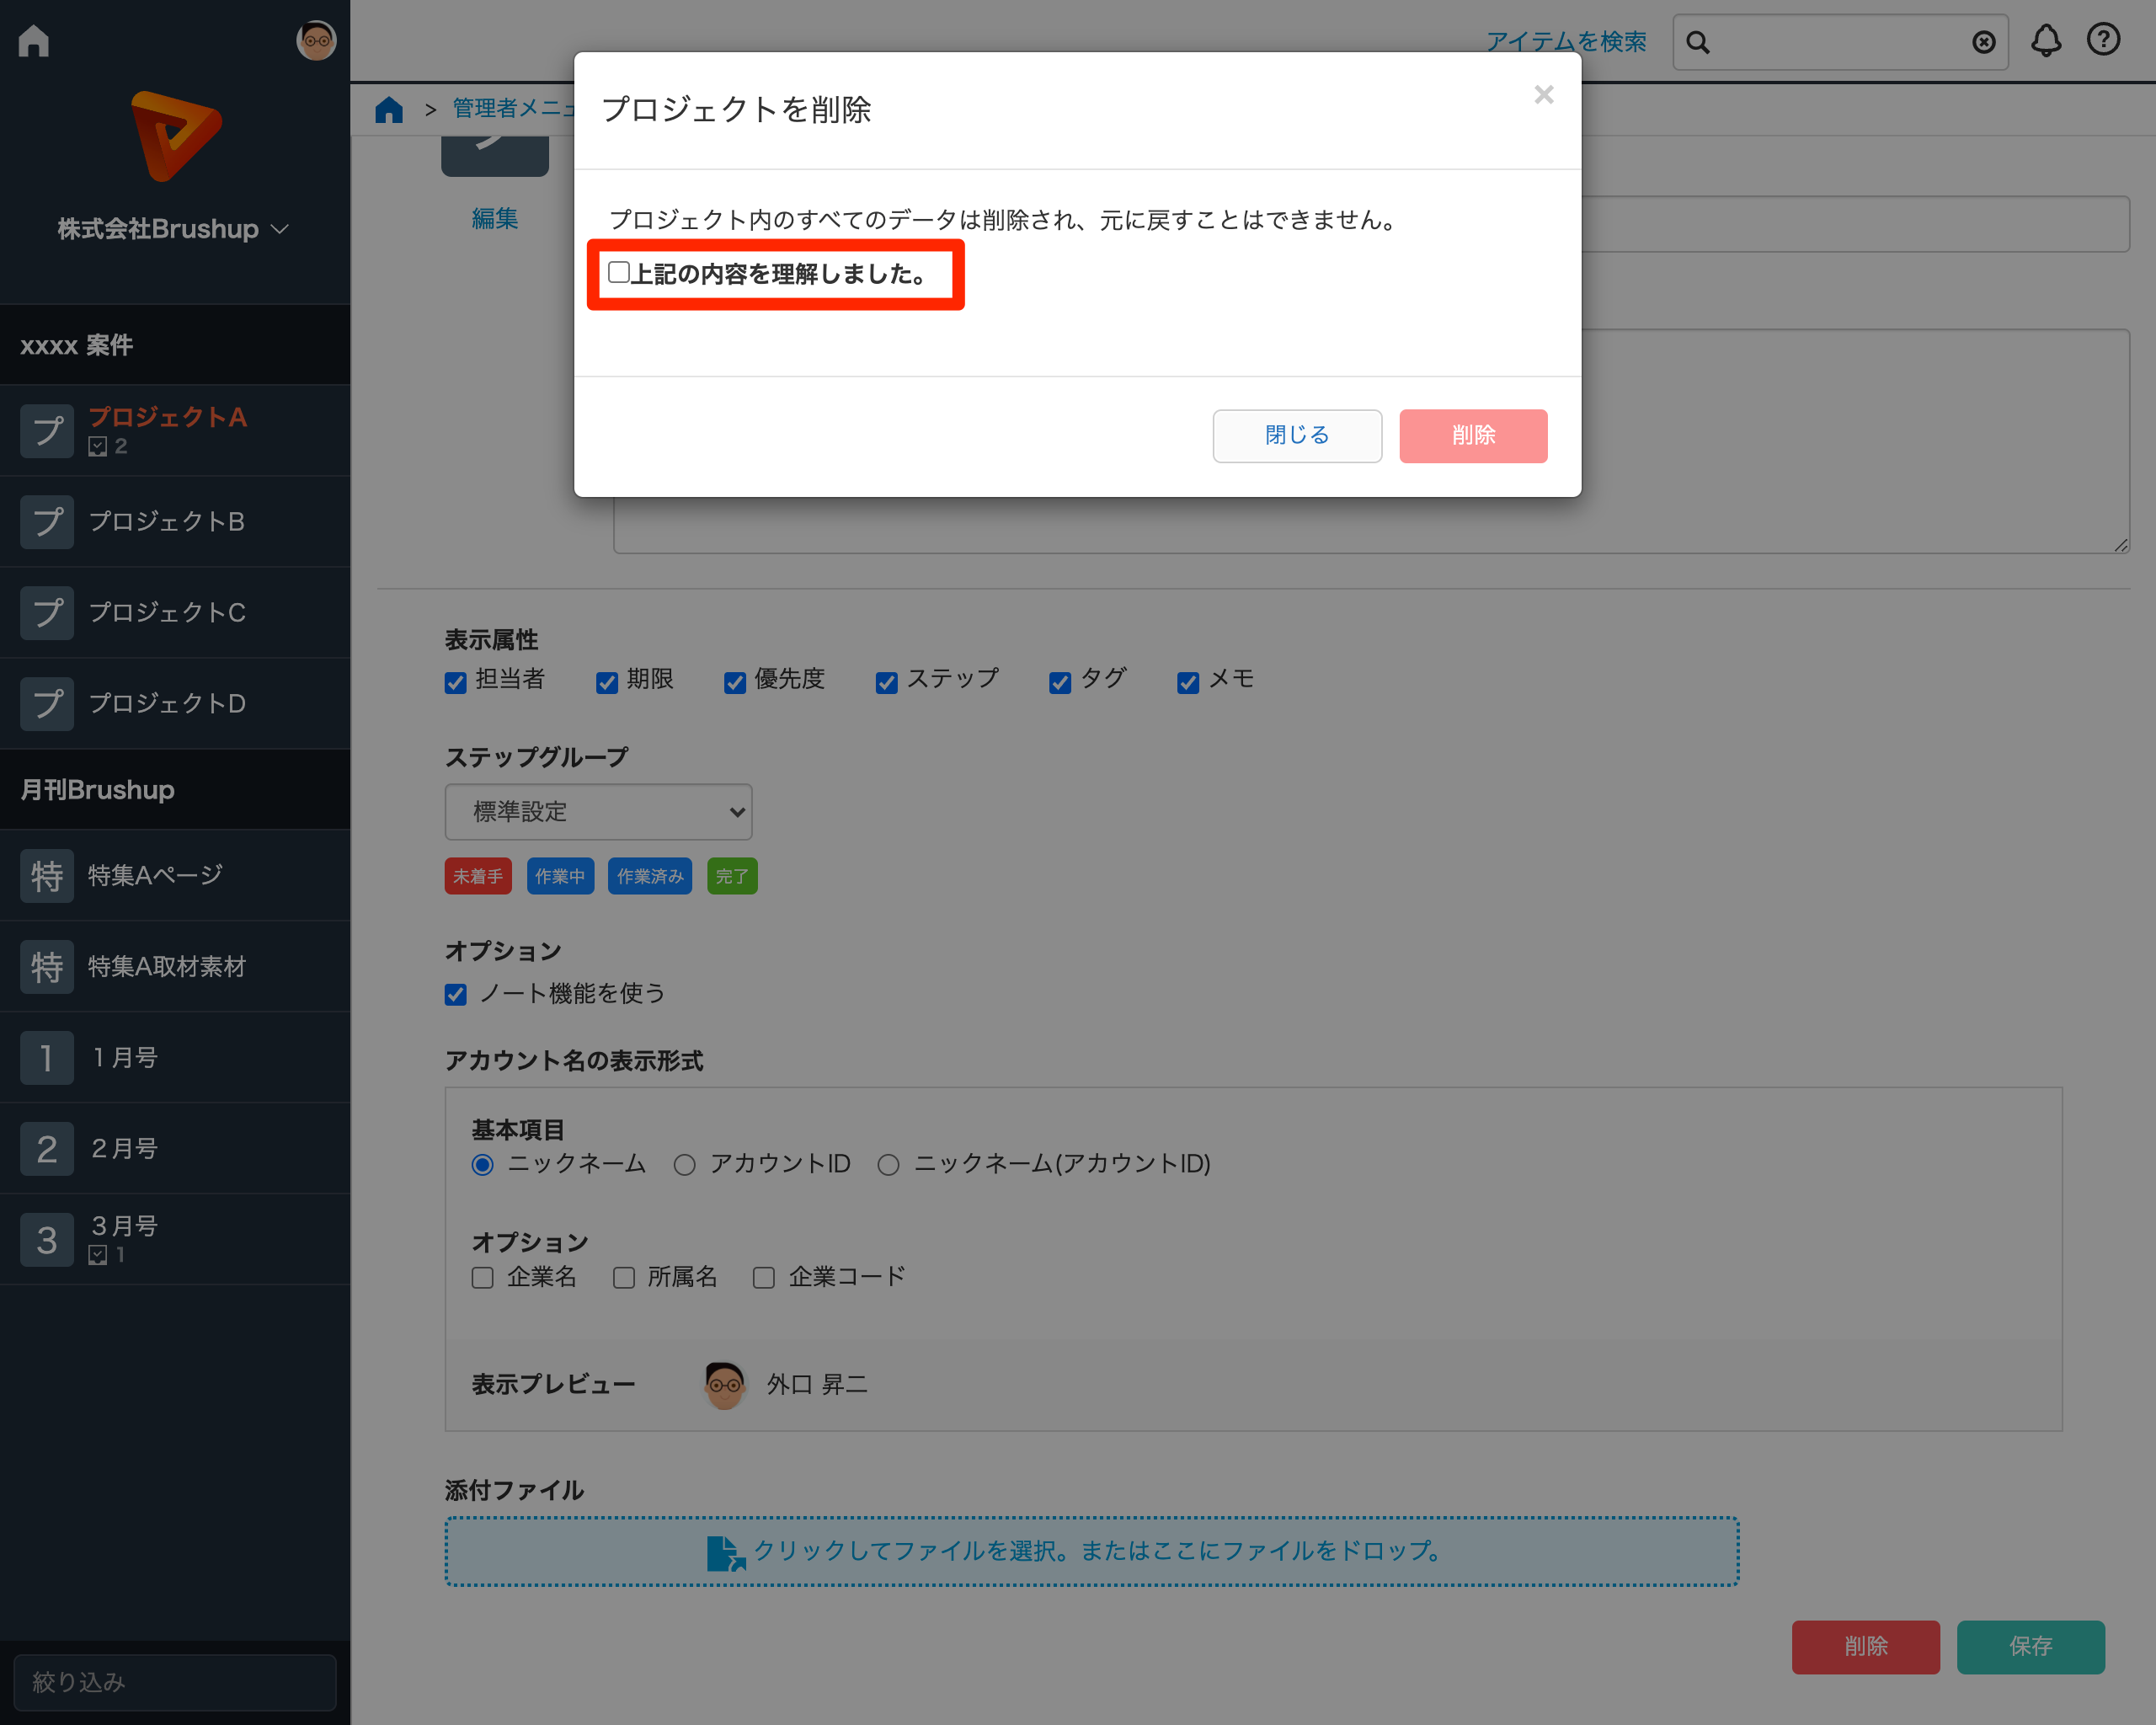Open the user avatar in sidebar

click(316, 40)
